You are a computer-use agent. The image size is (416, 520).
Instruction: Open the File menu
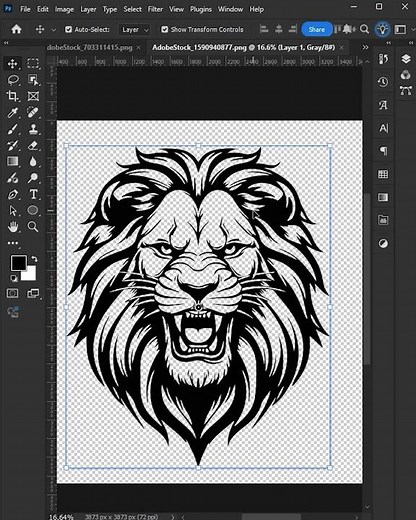click(25, 9)
